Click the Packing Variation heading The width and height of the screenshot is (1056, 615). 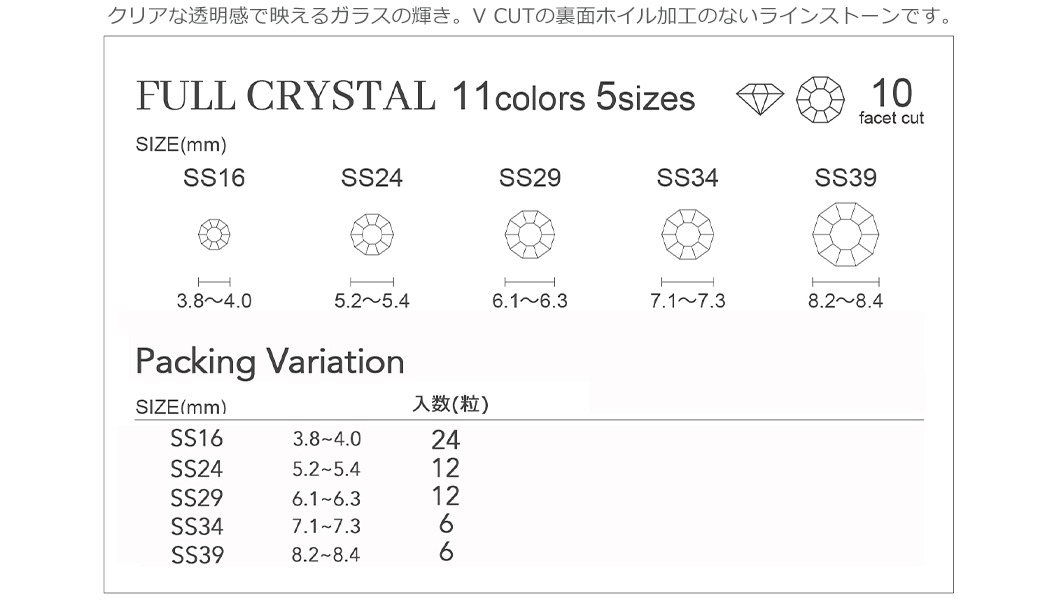tap(269, 362)
